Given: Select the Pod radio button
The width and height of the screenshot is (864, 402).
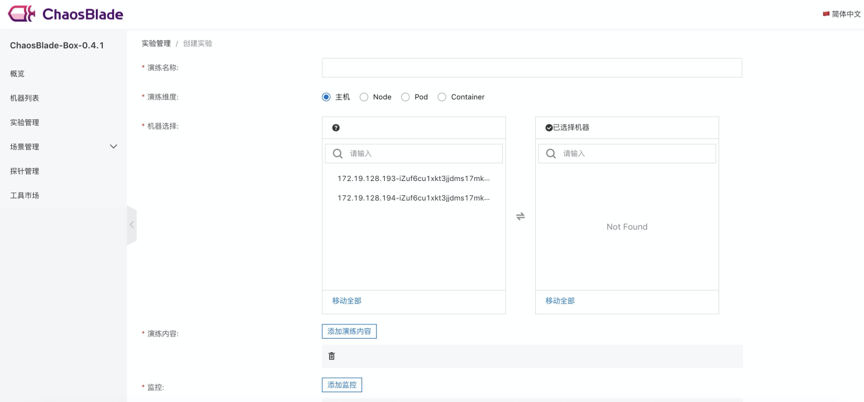Looking at the screenshot, I should tap(405, 97).
